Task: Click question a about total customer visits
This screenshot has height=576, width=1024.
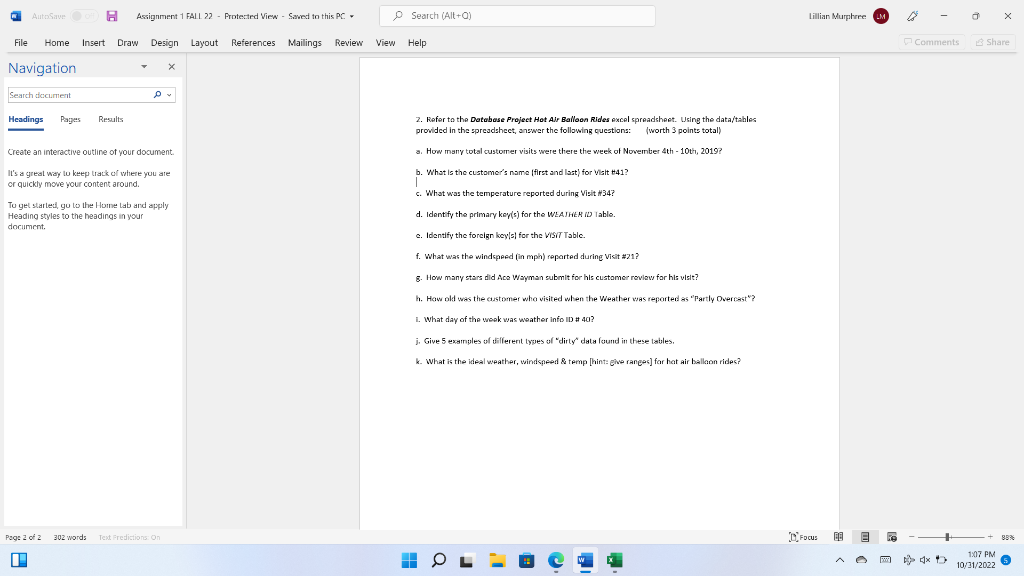Action: pyautogui.click(x=569, y=151)
